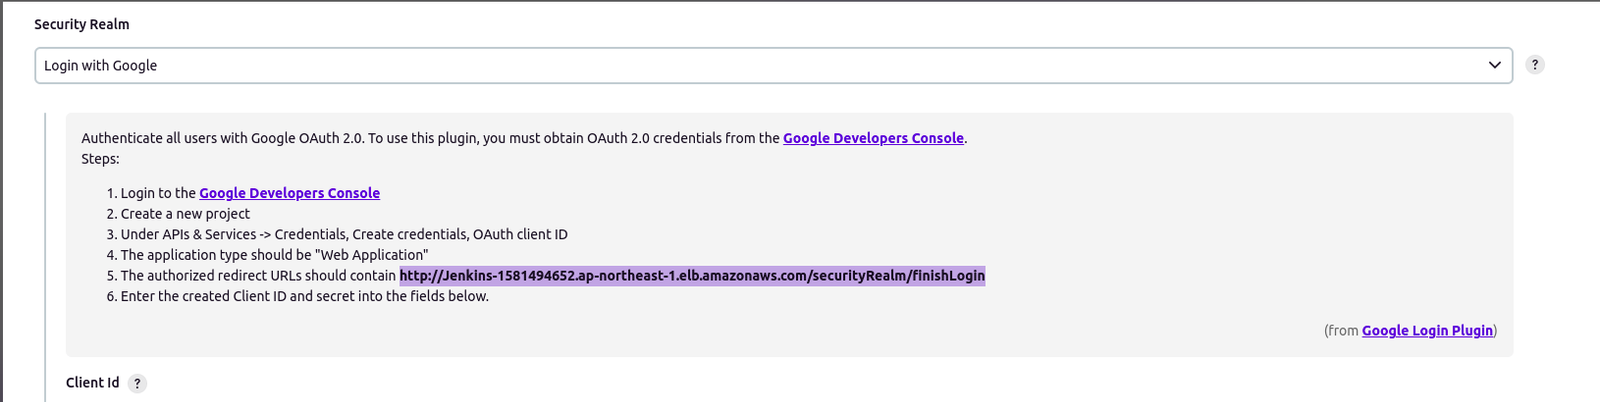Select the 'Login with Google' dropdown text
1600x402 pixels.
click(x=100, y=65)
